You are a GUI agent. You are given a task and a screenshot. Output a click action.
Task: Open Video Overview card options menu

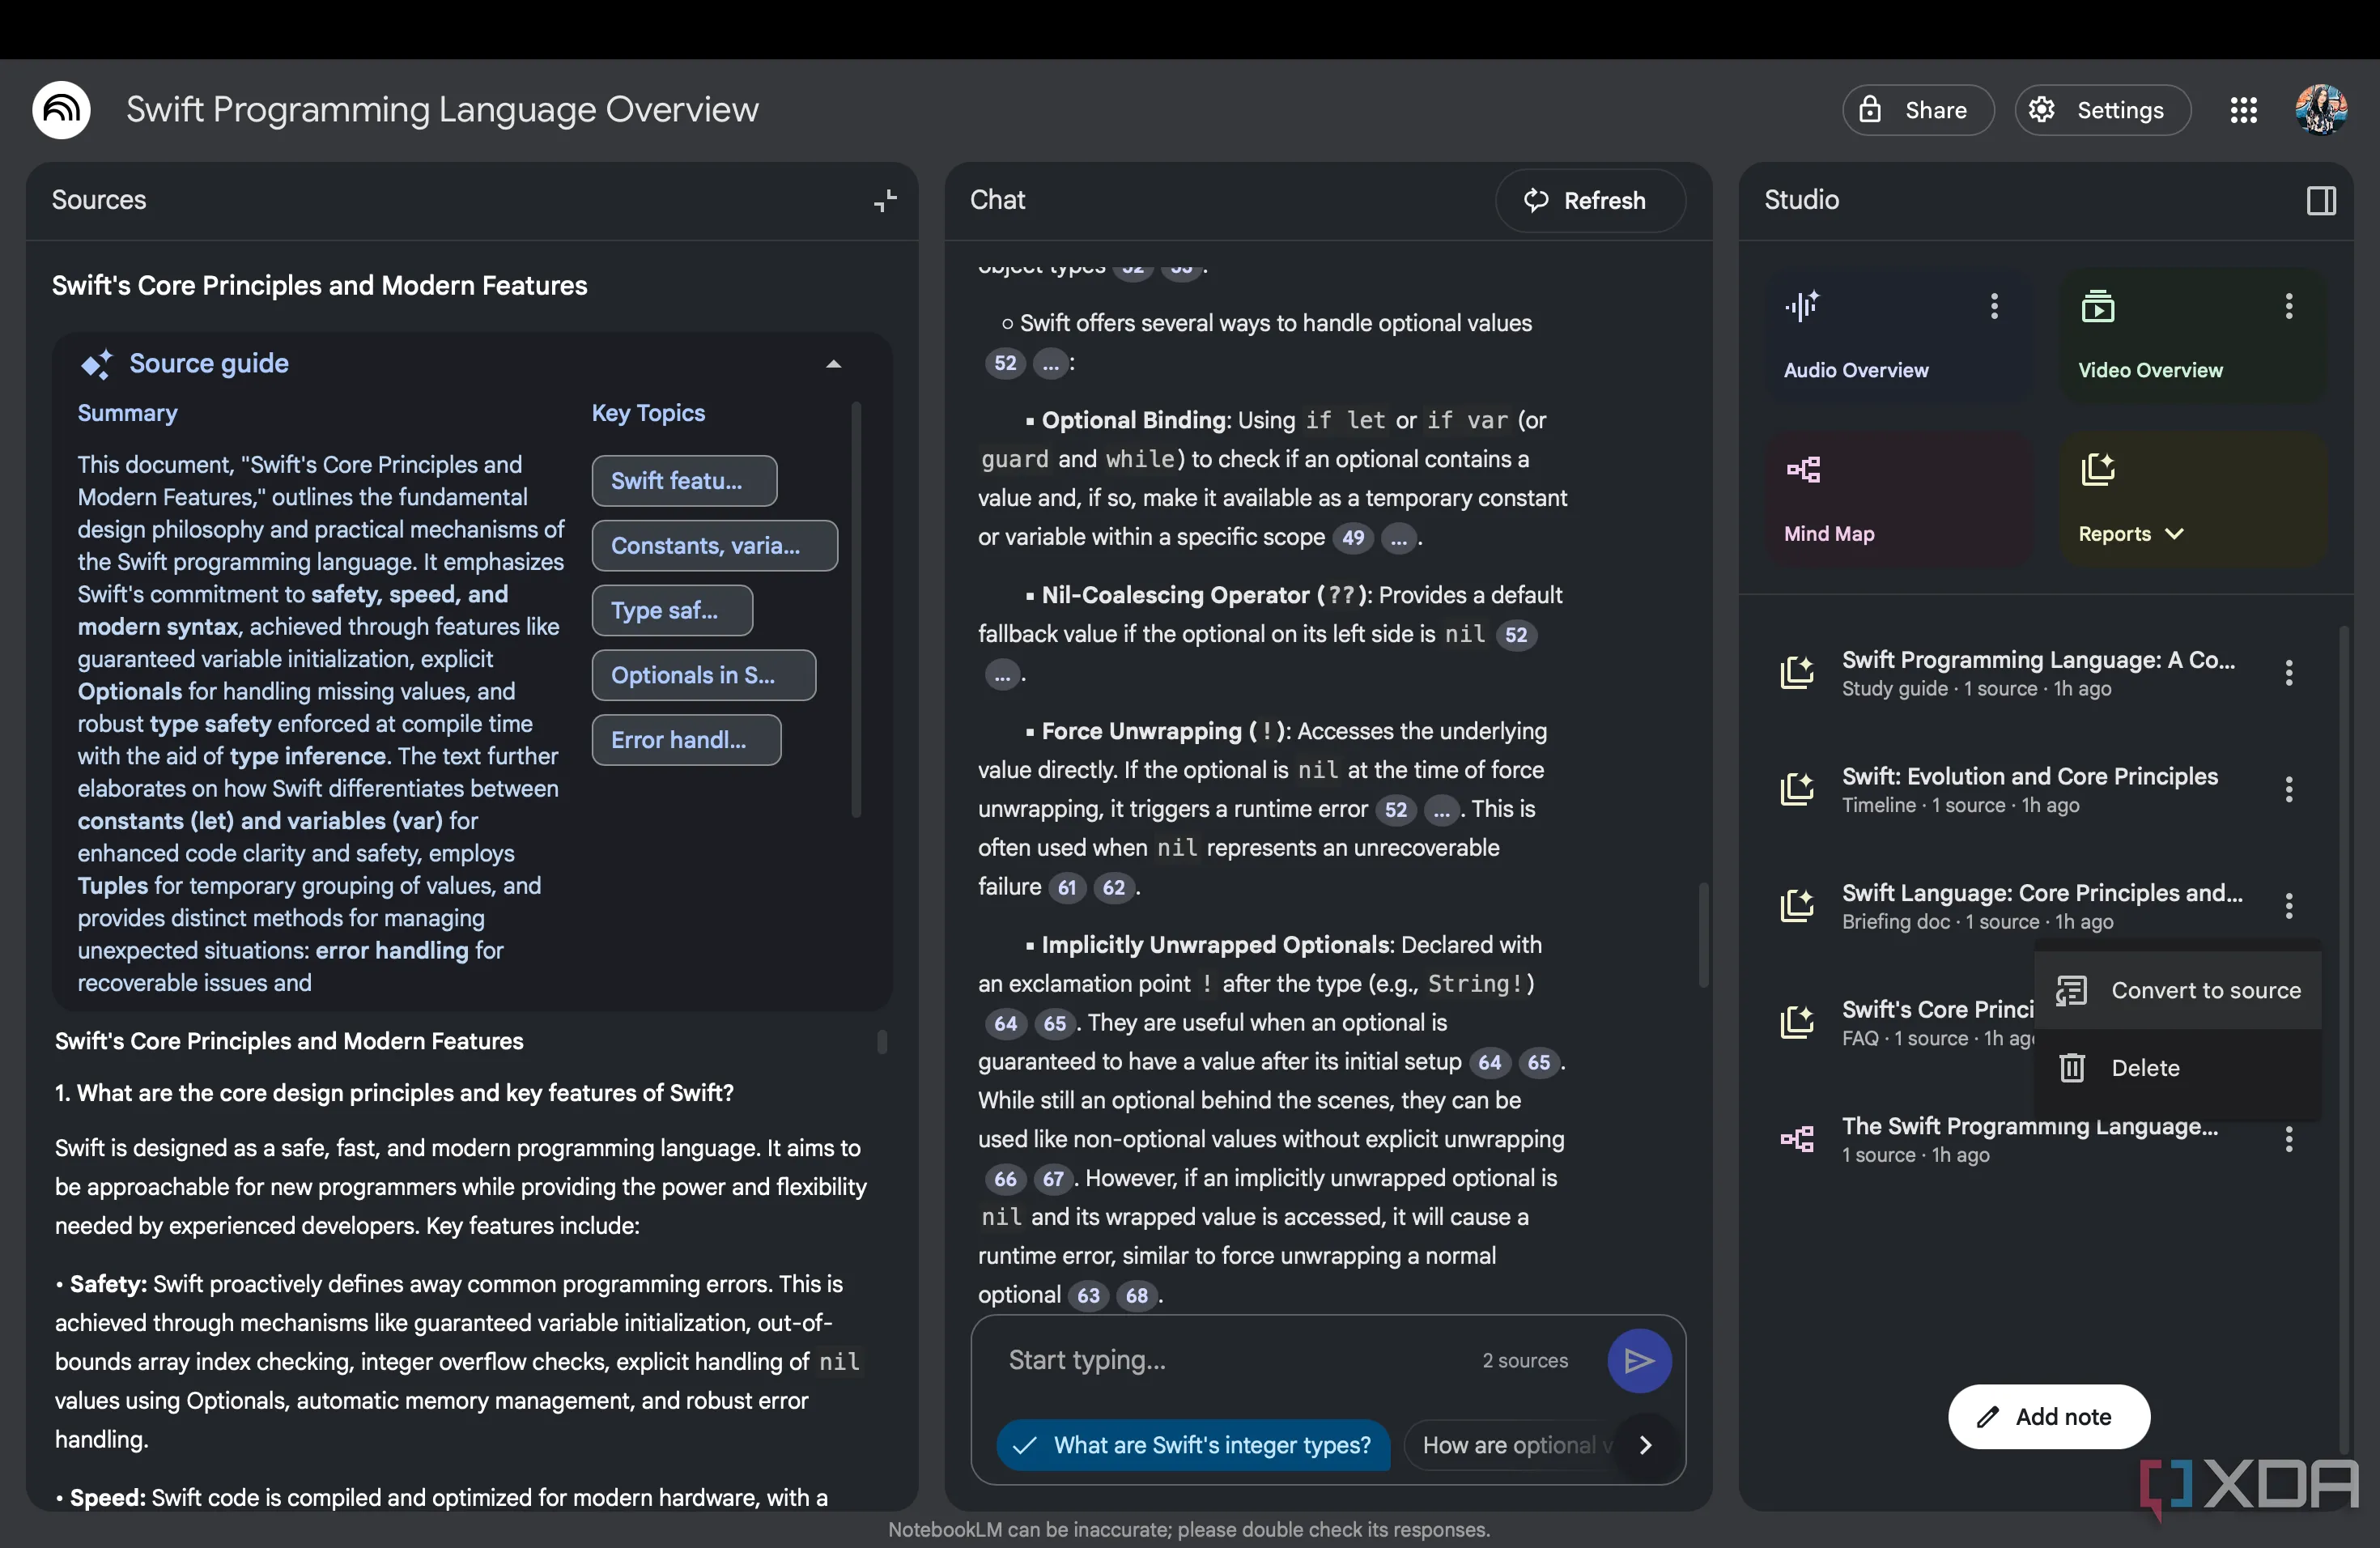2288,306
